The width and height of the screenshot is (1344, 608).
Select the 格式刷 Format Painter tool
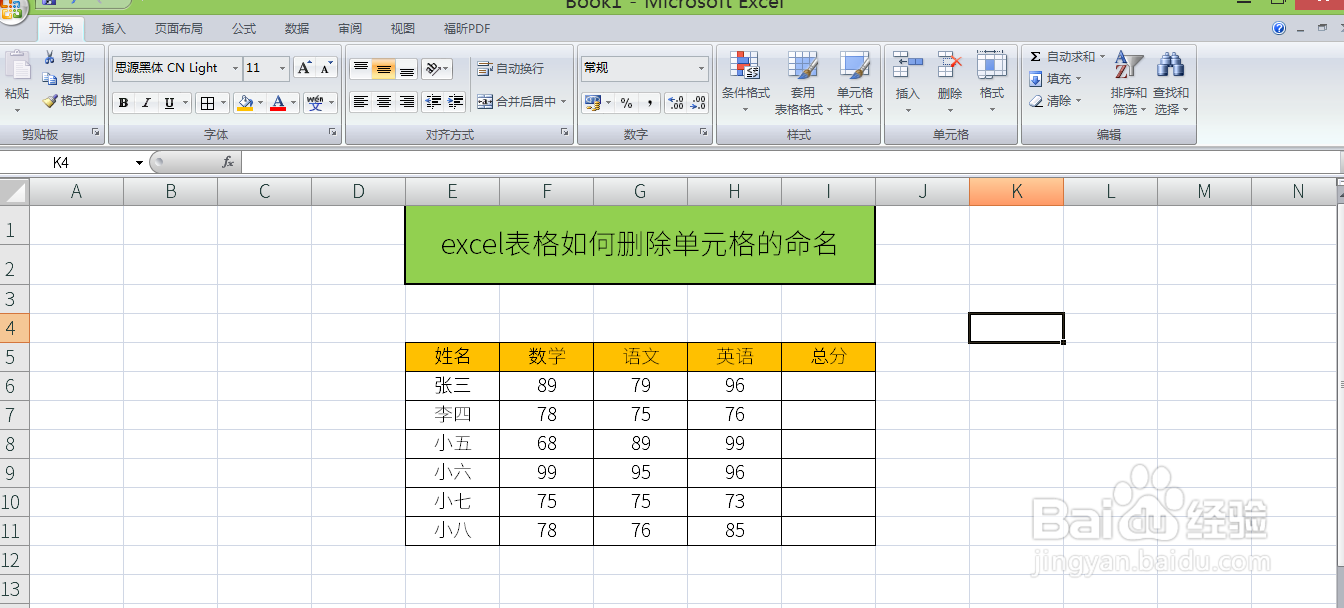point(68,101)
